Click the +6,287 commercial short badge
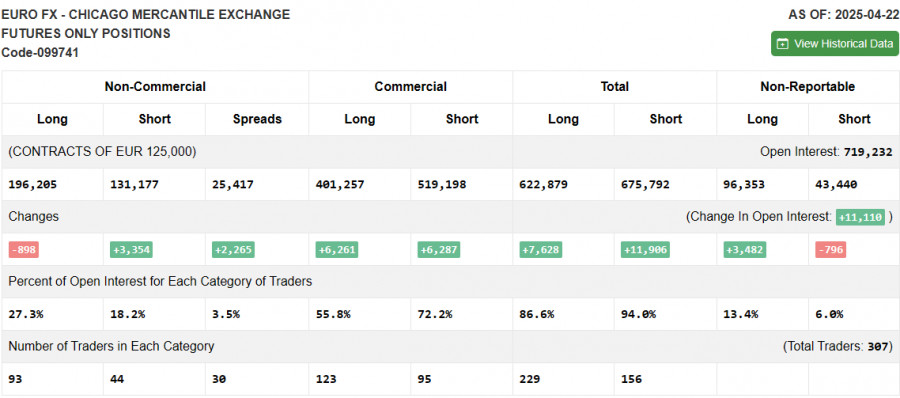Image resolution: width=900 pixels, height=398 pixels. pos(439,250)
